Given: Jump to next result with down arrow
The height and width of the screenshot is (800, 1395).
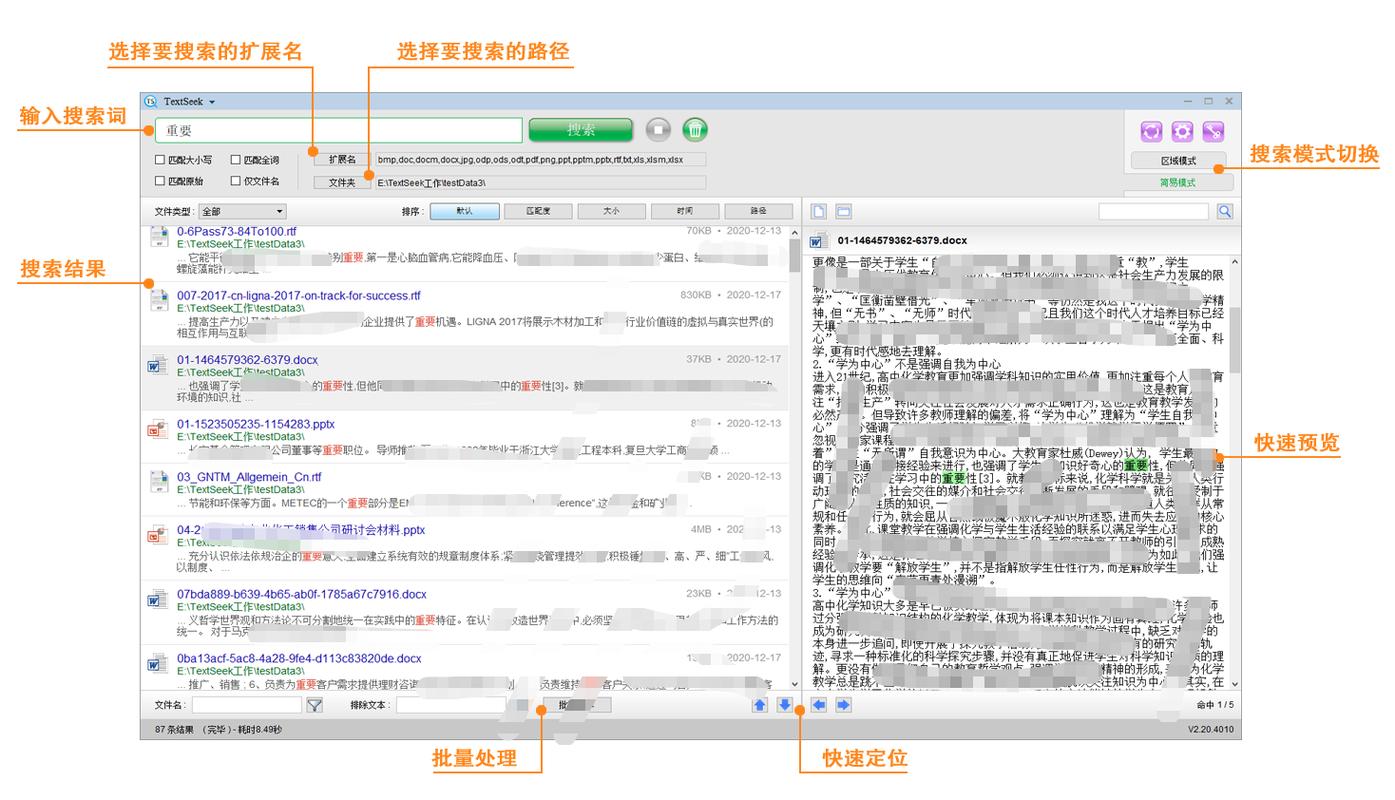Looking at the screenshot, I should point(784,705).
